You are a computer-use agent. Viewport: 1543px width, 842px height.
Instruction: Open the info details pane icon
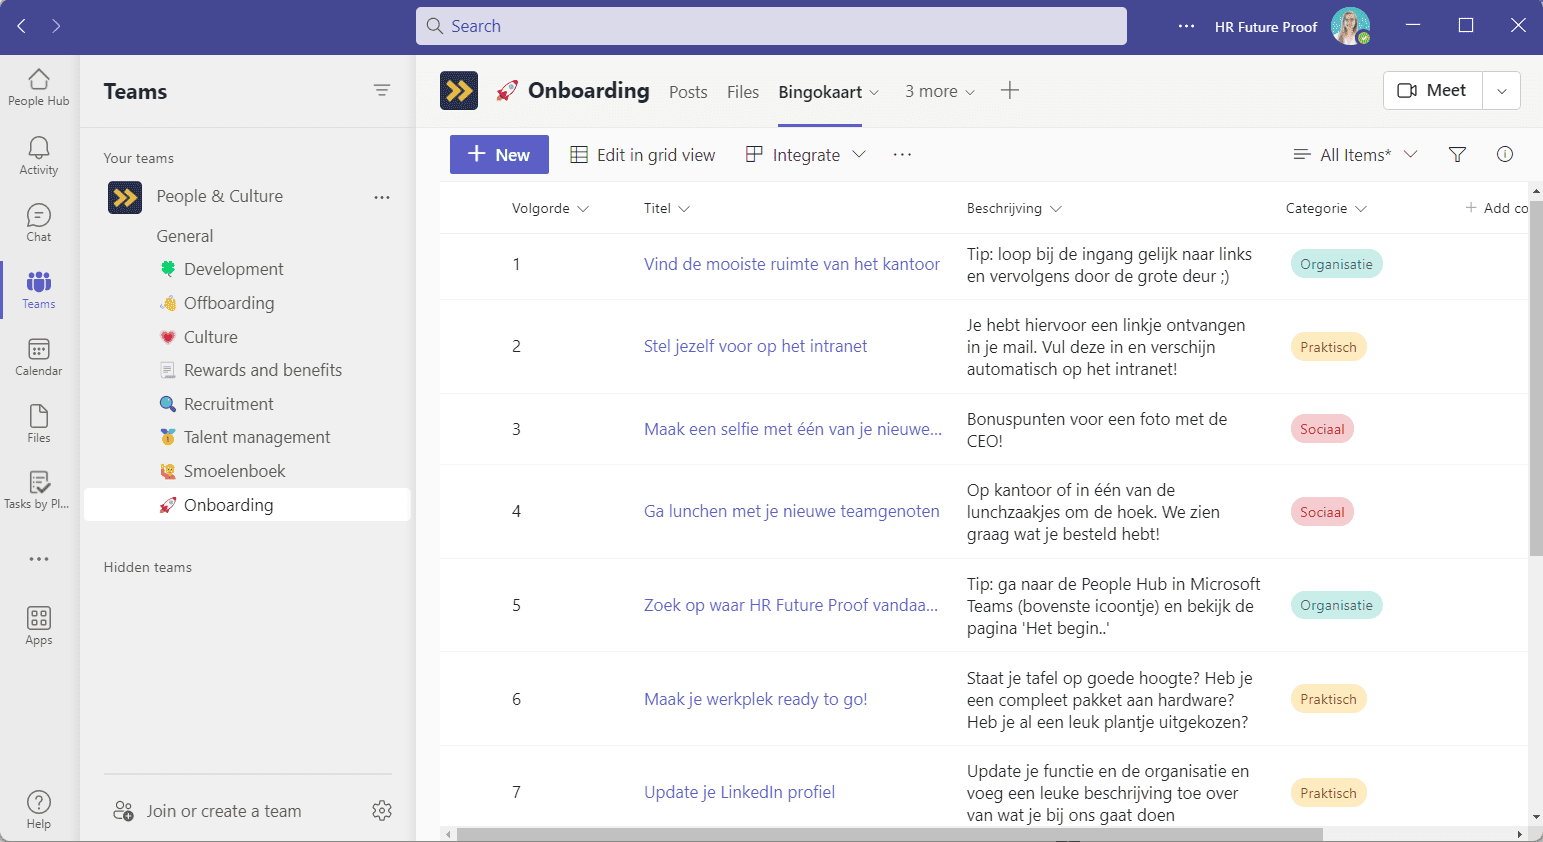coord(1504,154)
